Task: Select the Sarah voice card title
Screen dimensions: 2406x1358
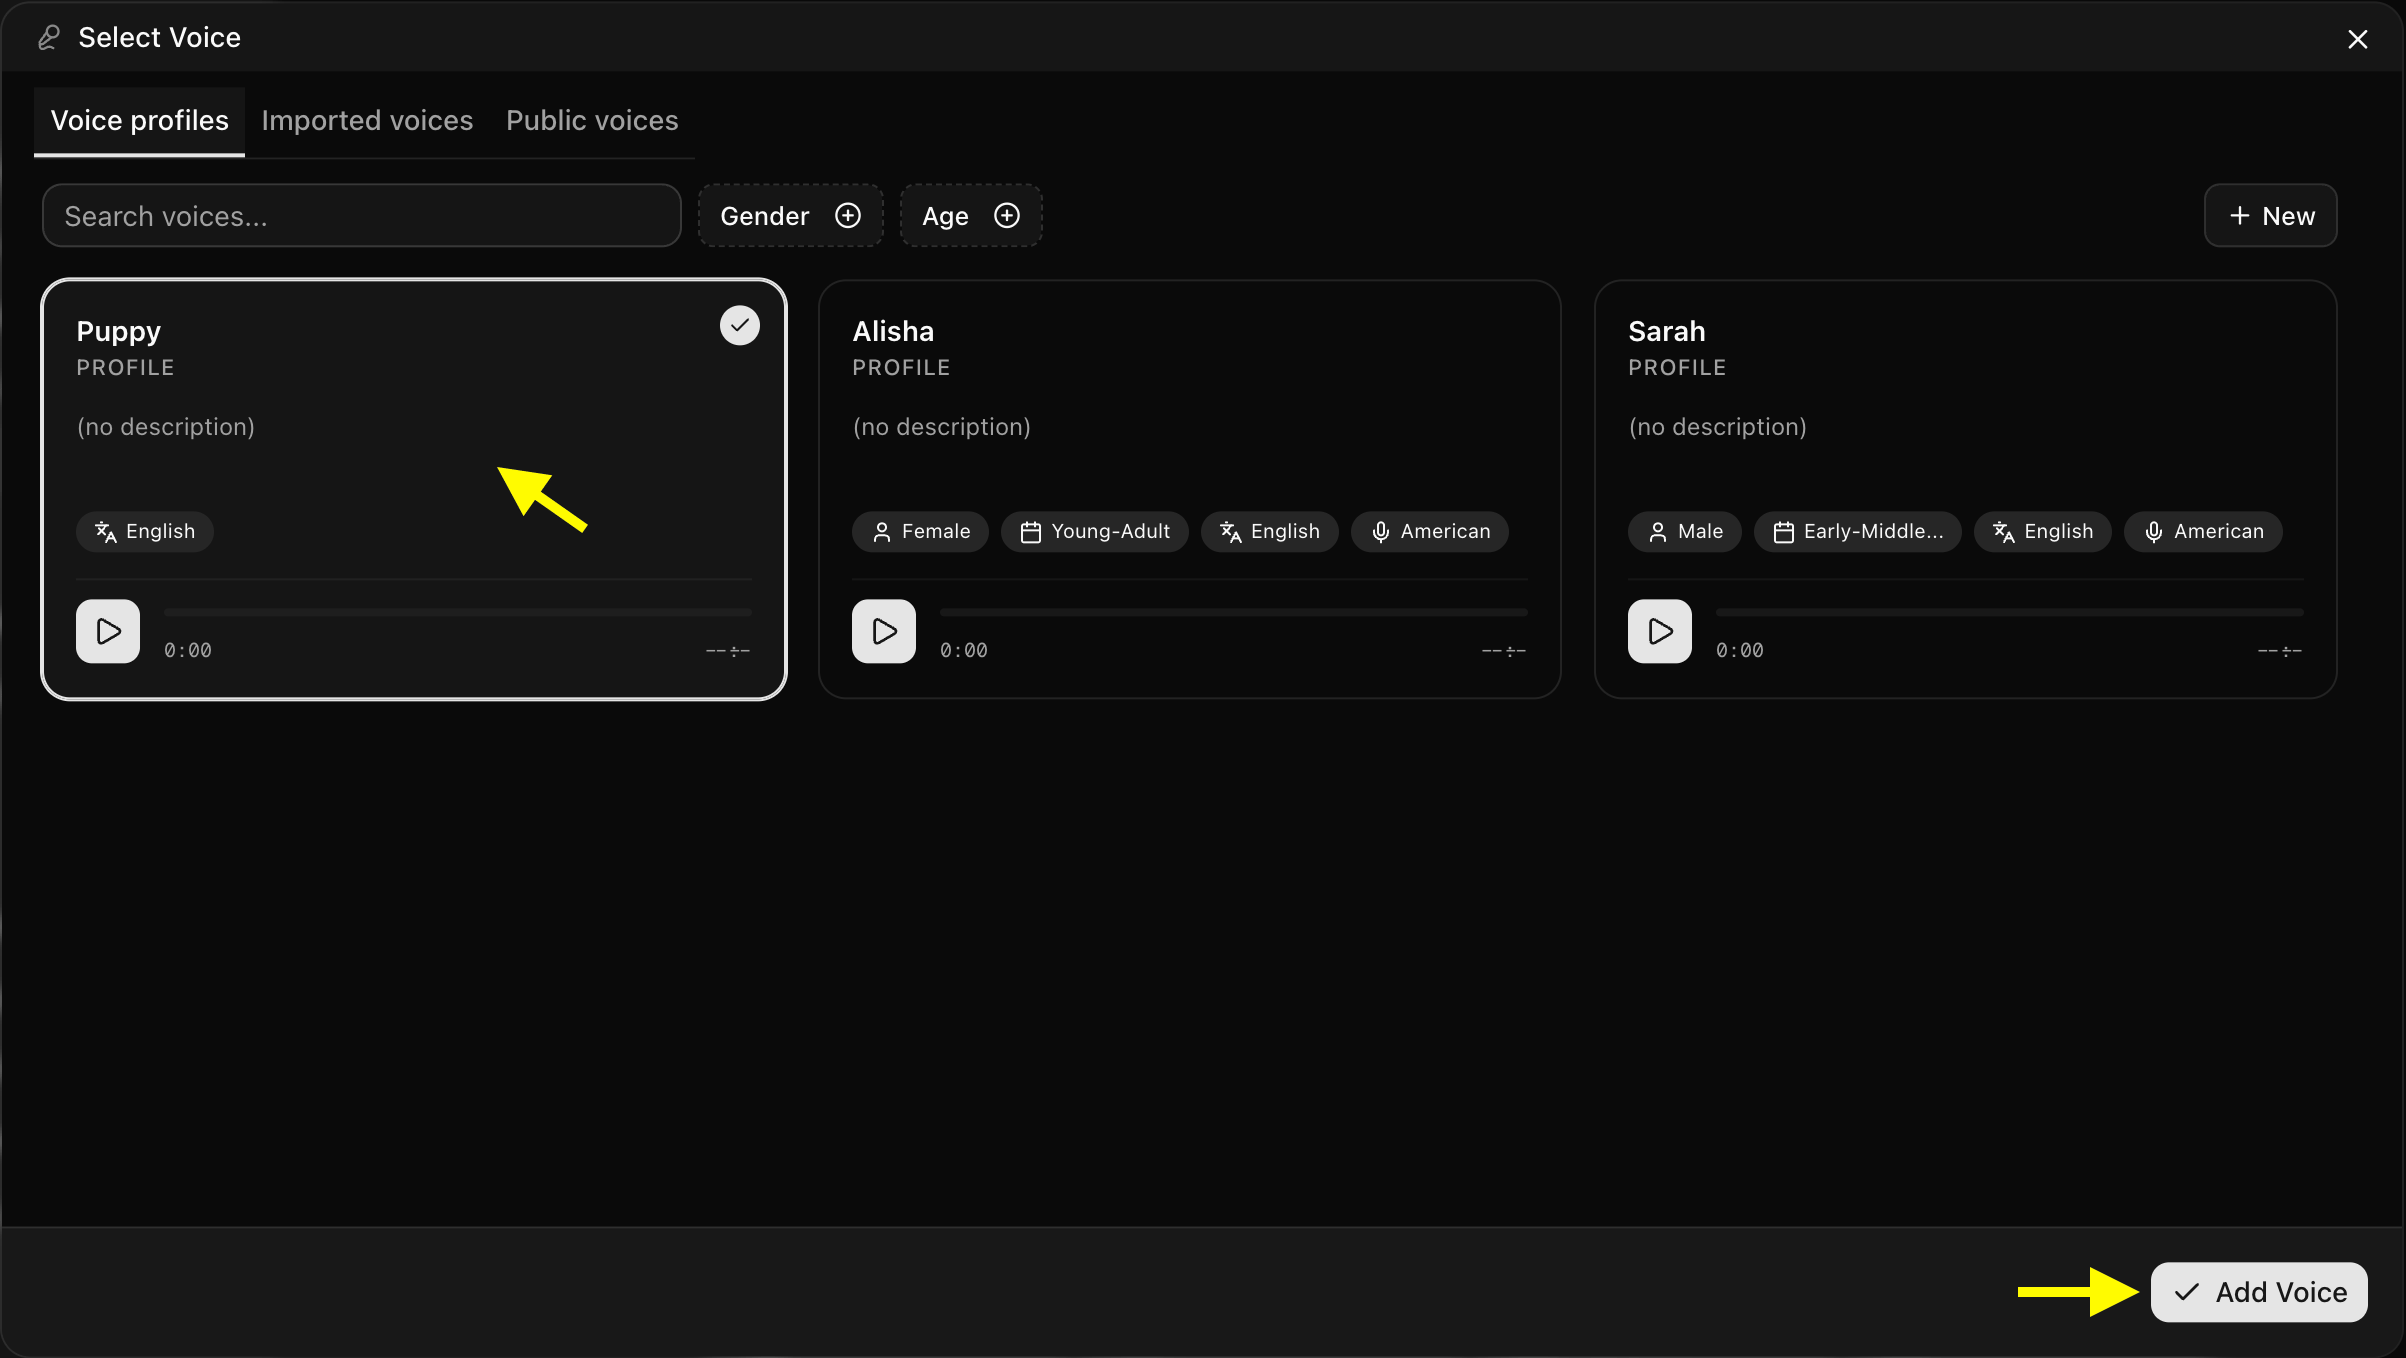Action: [x=1667, y=331]
